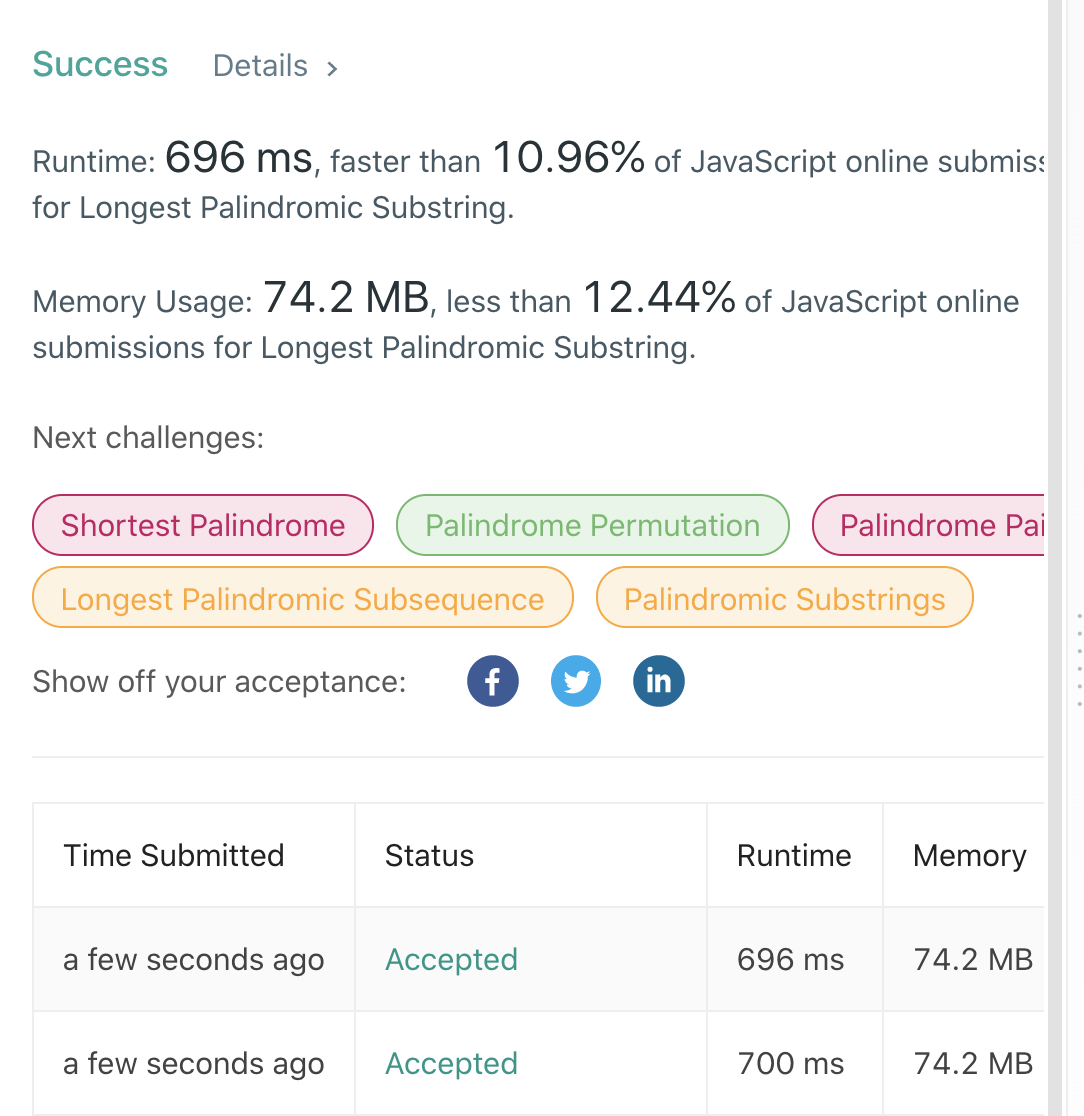Click the Time Submitted column header
The height and width of the screenshot is (1116, 1084).
174,856
